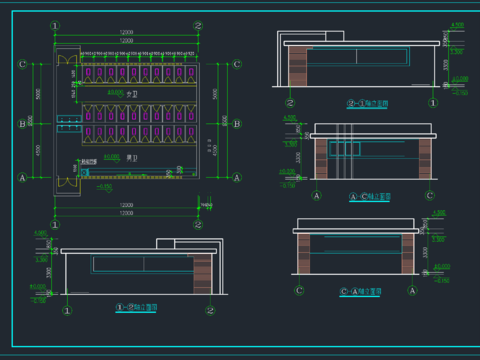Select the yellow double door at plan's top-left entrance
Viewport: 480px width, 360px height.
pyautogui.click(x=67, y=59)
